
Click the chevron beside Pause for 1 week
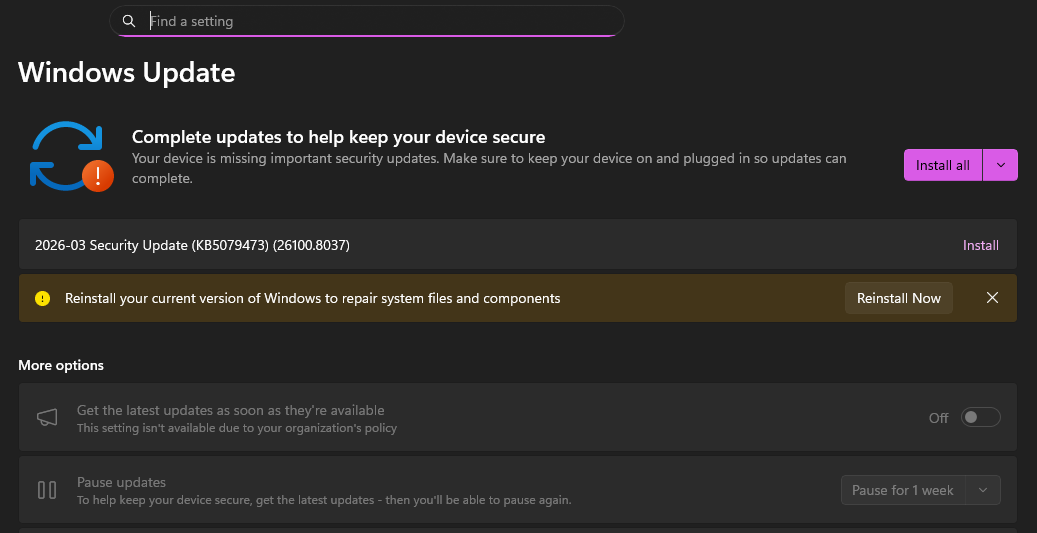tap(983, 490)
